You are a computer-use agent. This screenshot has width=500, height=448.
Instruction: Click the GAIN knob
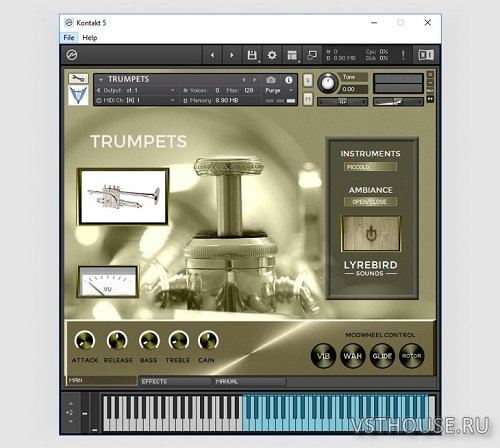click(208, 341)
